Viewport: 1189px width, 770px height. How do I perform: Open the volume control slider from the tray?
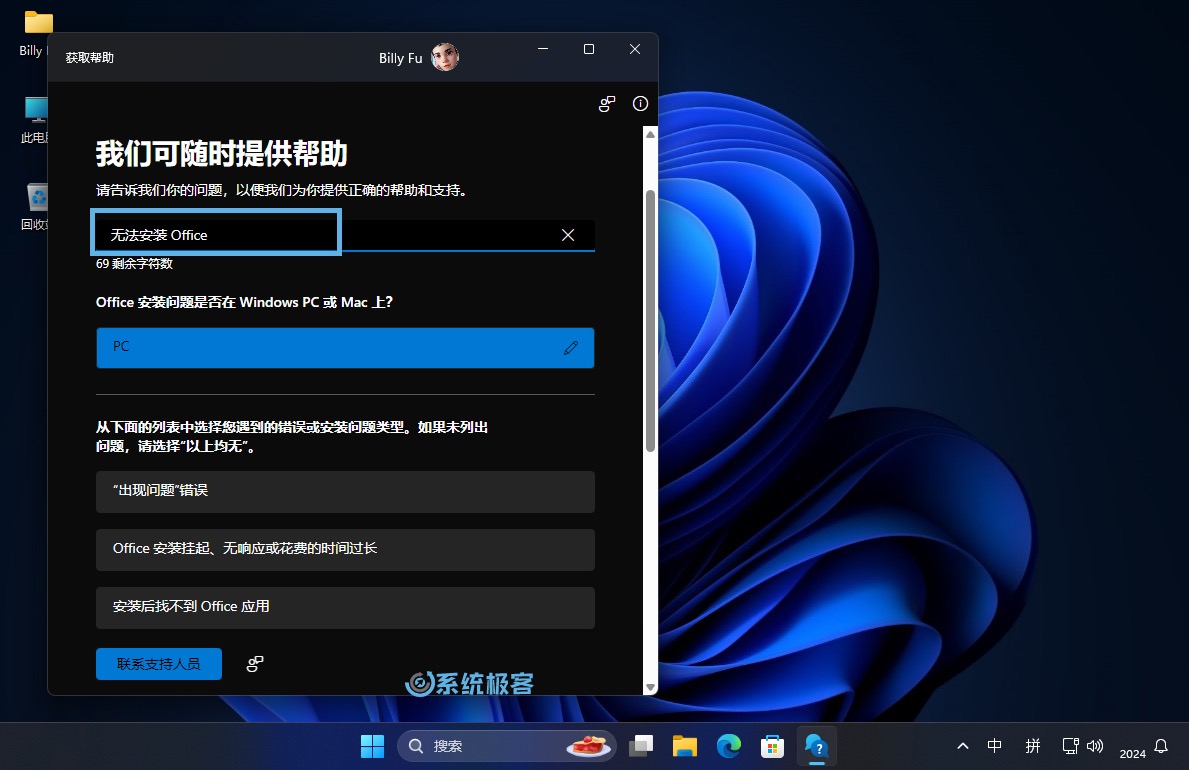click(x=1095, y=746)
